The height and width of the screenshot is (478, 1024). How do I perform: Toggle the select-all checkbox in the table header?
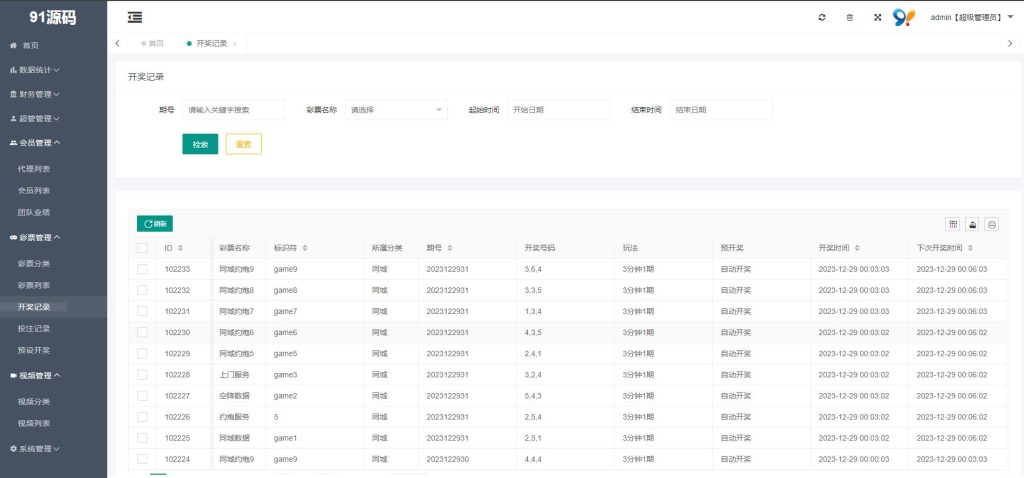[142, 248]
